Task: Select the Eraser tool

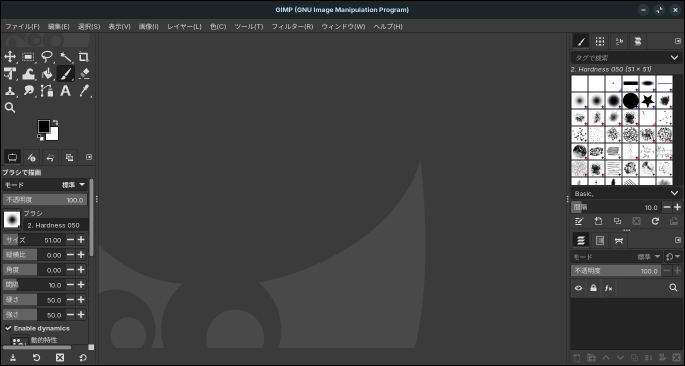Action: pyautogui.click(x=84, y=74)
